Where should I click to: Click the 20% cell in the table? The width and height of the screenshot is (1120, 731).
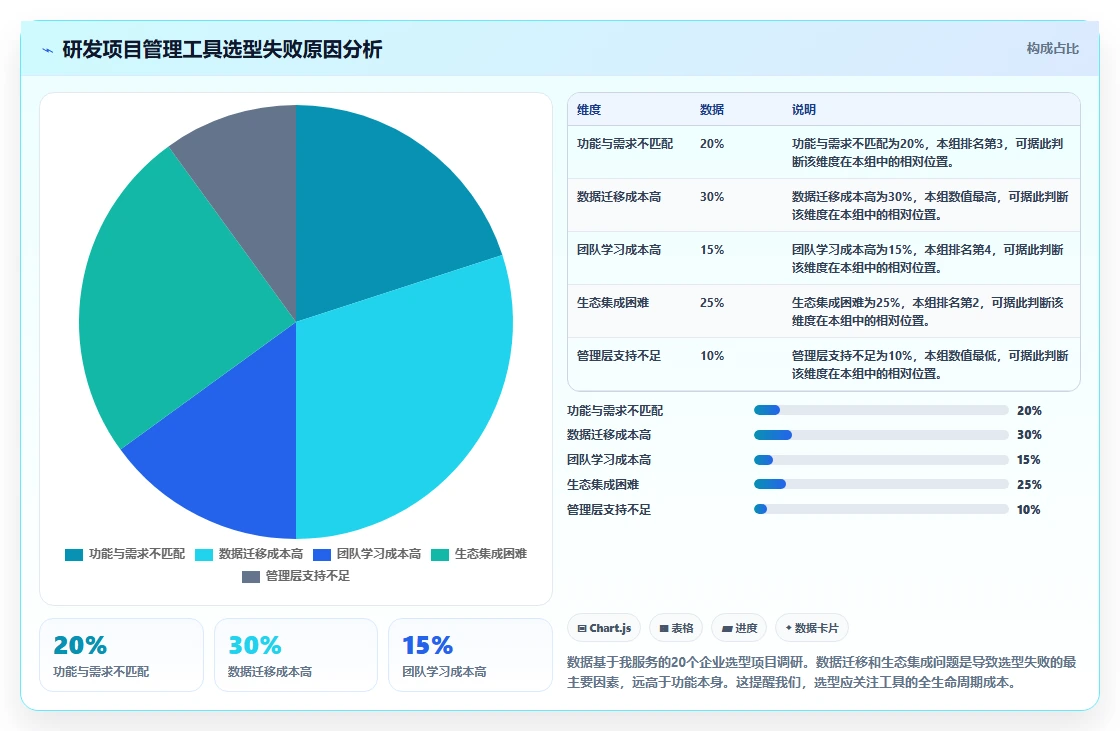point(711,144)
